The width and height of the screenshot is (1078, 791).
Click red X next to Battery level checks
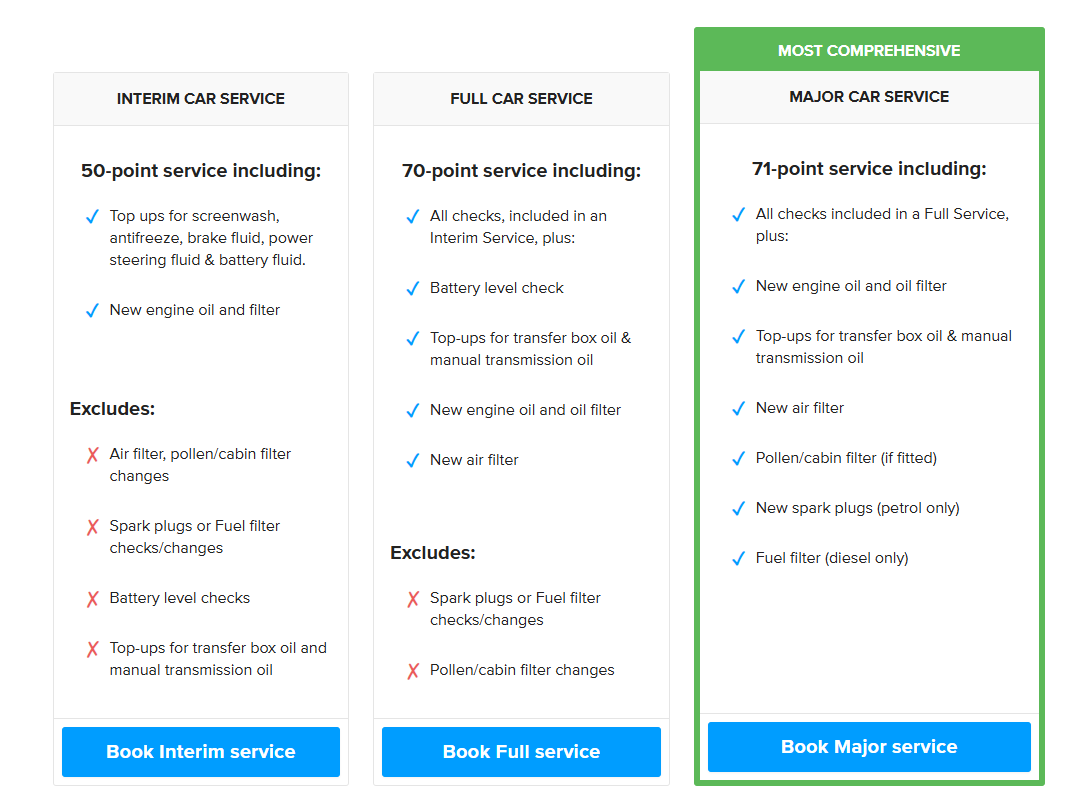pyautogui.click(x=92, y=599)
